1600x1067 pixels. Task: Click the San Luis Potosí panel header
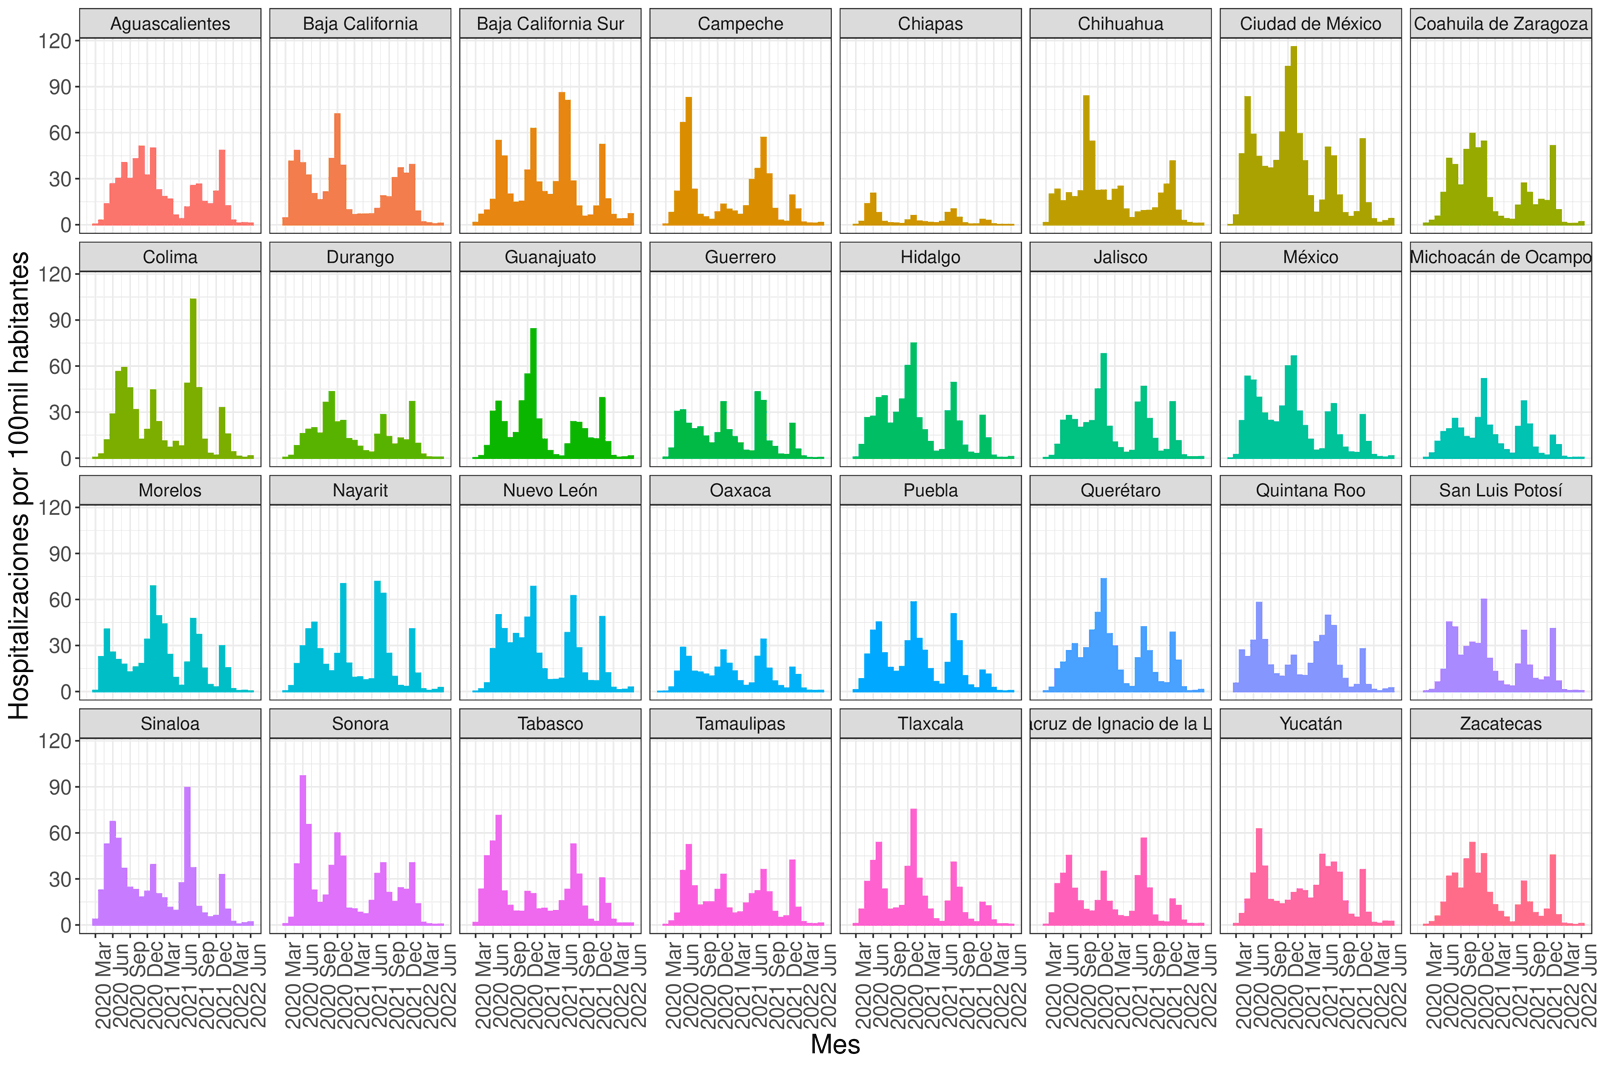coord(1500,490)
